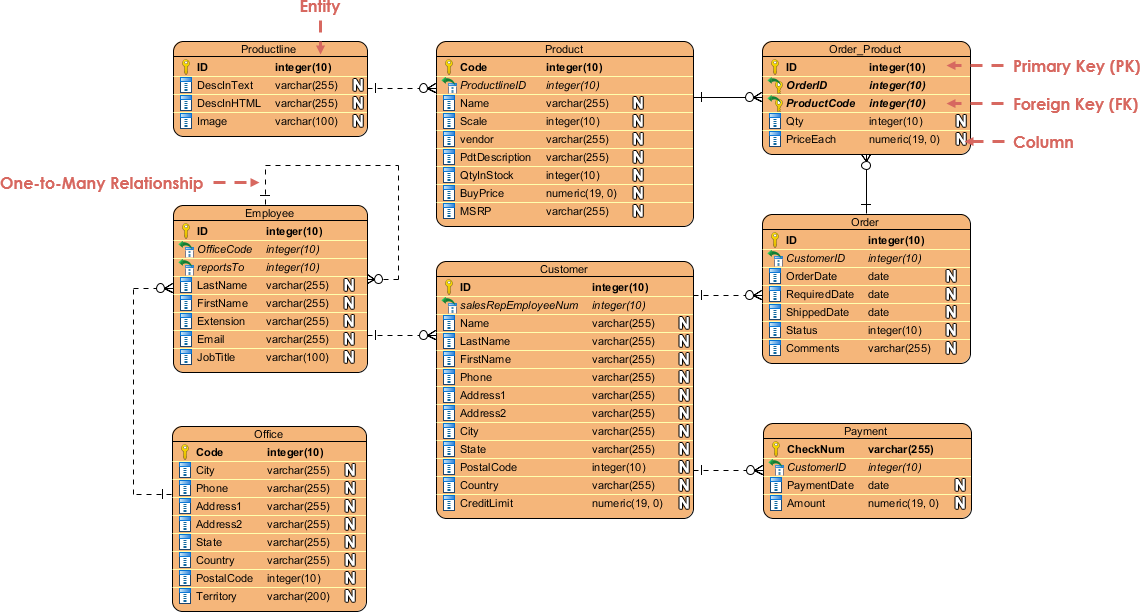This screenshot has width=1140, height=612.
Task: Click the Office Phone column name
Action: 212,488
